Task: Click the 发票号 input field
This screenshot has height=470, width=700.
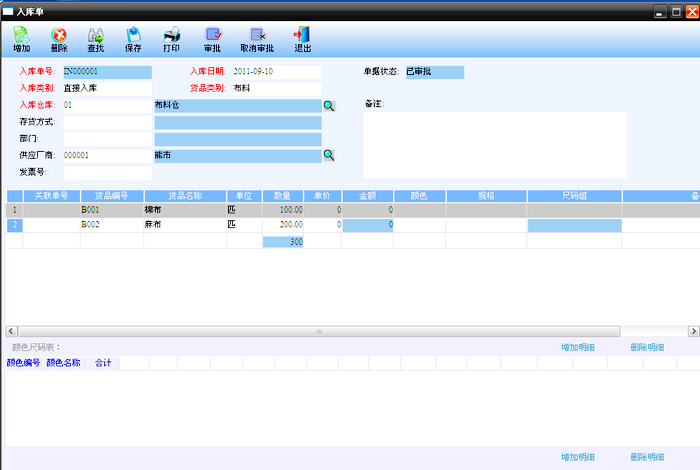Action: click(x=107, y=173)
